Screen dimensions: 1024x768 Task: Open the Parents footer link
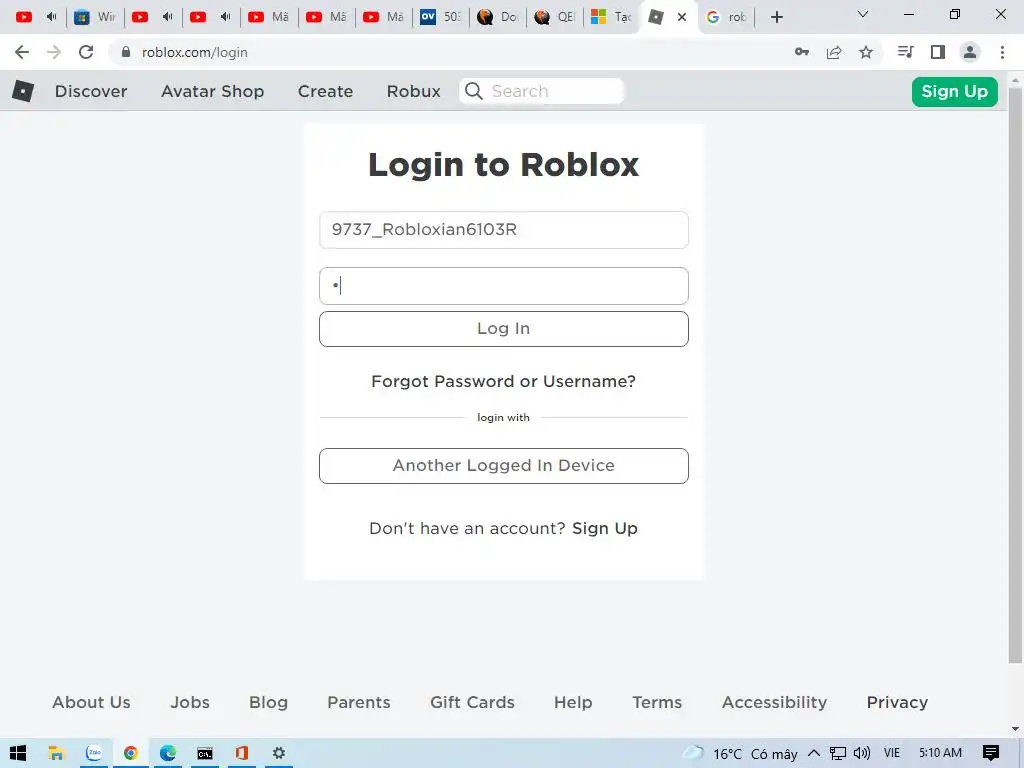[x=359, y=702]
